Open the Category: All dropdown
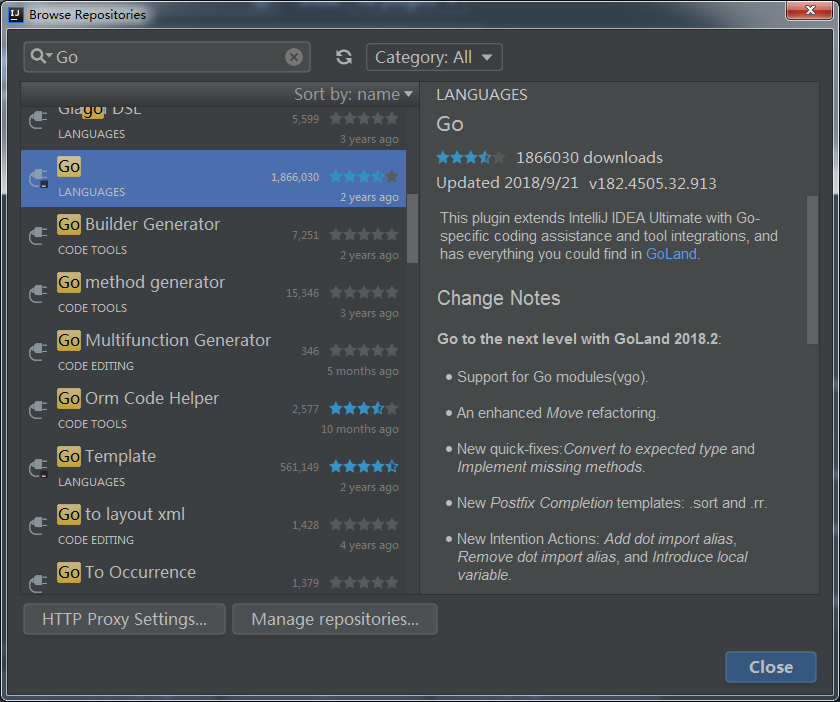The image size is (840, 702). pos(434,57)
